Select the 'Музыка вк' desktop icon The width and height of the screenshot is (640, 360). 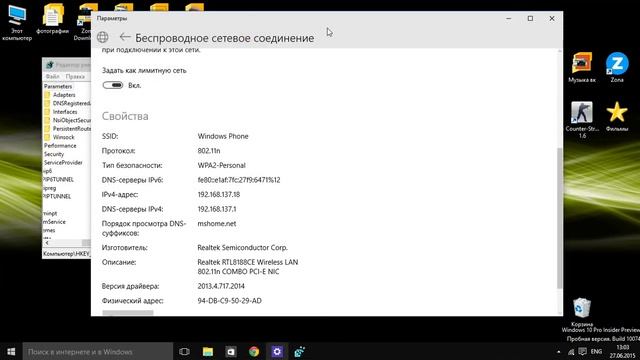pyautogui.click(x=582, y=68)
